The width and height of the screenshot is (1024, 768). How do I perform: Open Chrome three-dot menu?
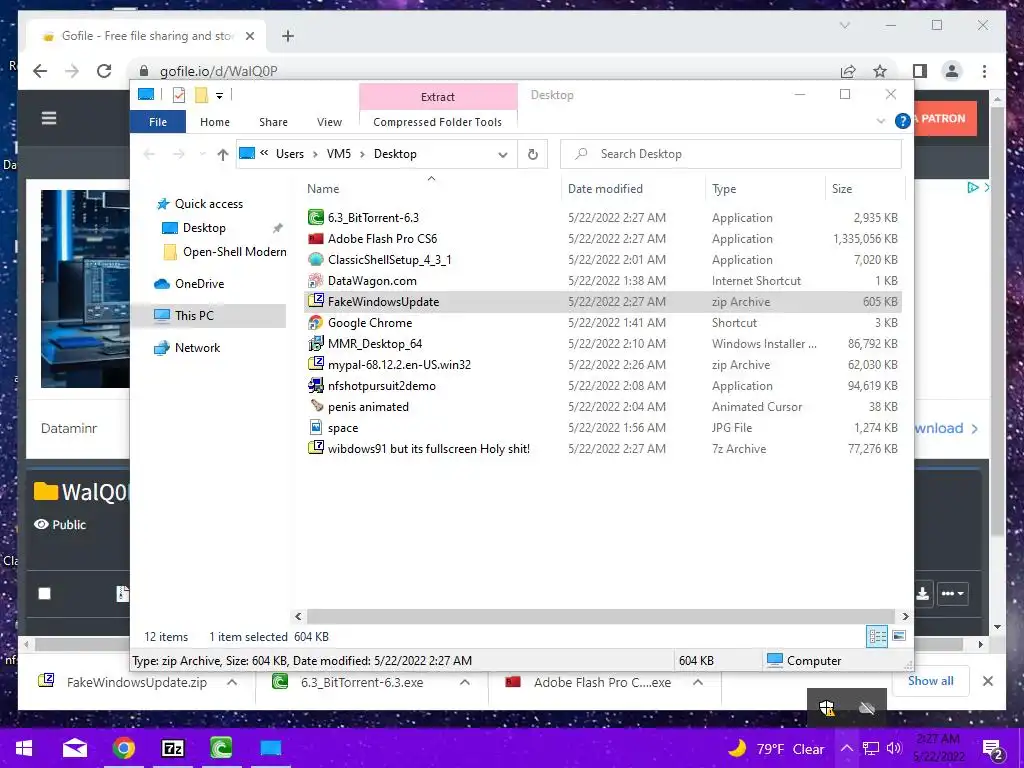(984, 71)
